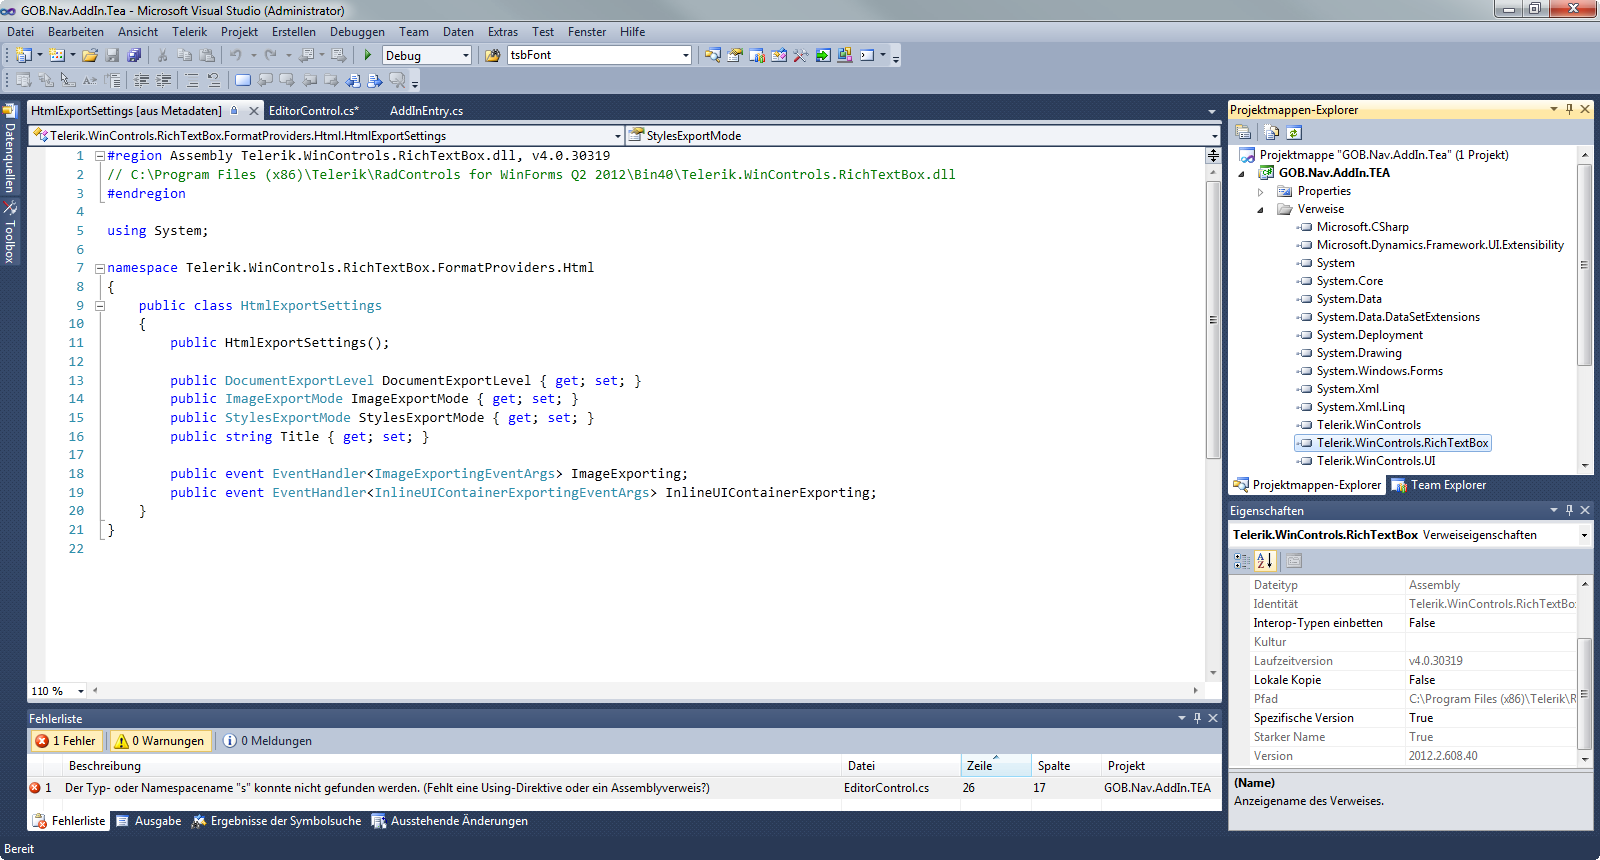Click the bookmark toggle icon in text toolbar
Viewport: 1600px width, 860px height.
[243, 80]
